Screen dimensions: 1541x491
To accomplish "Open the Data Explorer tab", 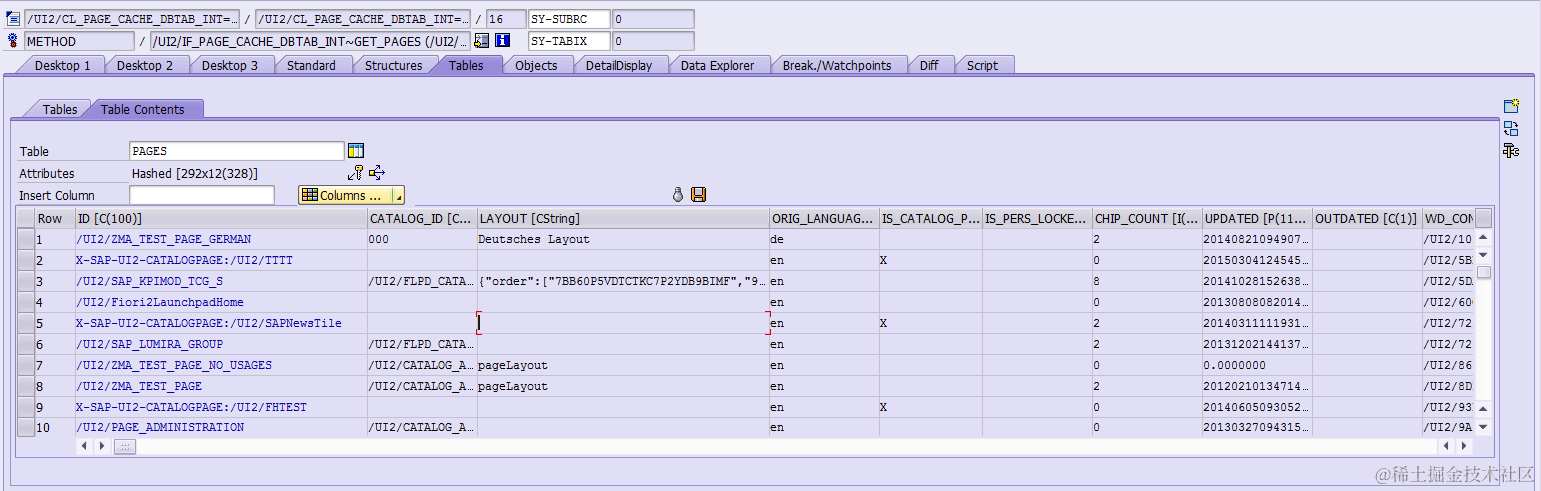I will click(717, 65).
